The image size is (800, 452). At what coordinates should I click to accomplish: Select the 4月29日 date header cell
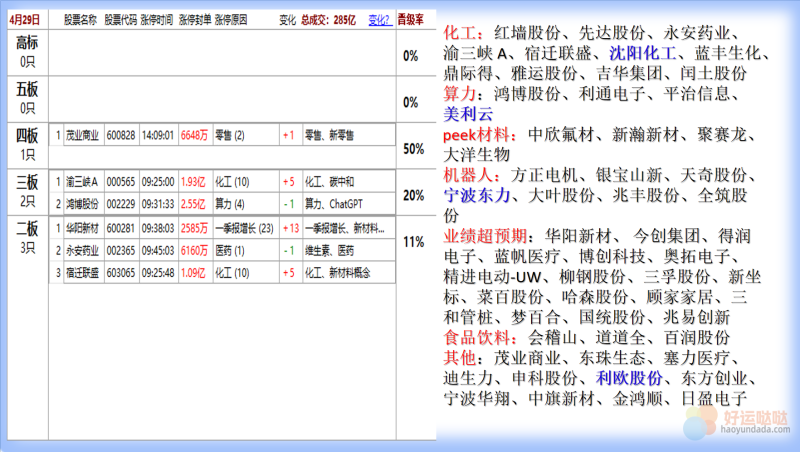coord(24,20)
